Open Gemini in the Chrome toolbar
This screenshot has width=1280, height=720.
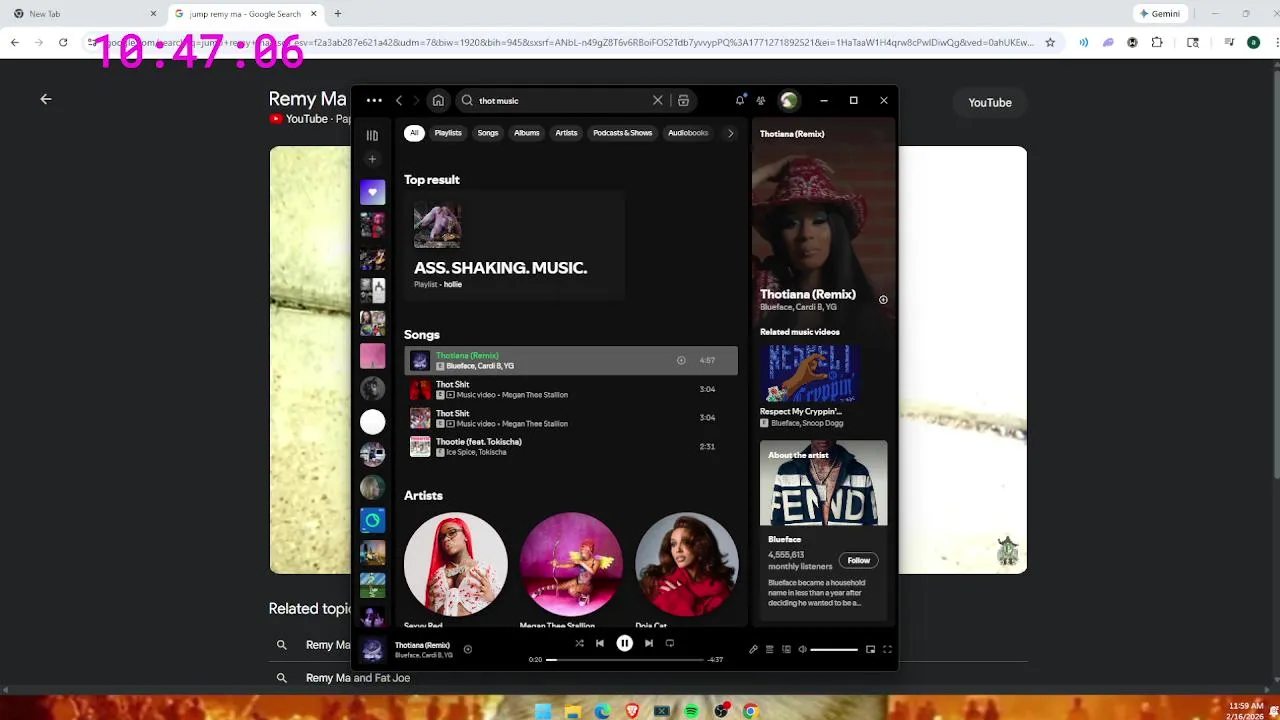(x=1160, y=14)
